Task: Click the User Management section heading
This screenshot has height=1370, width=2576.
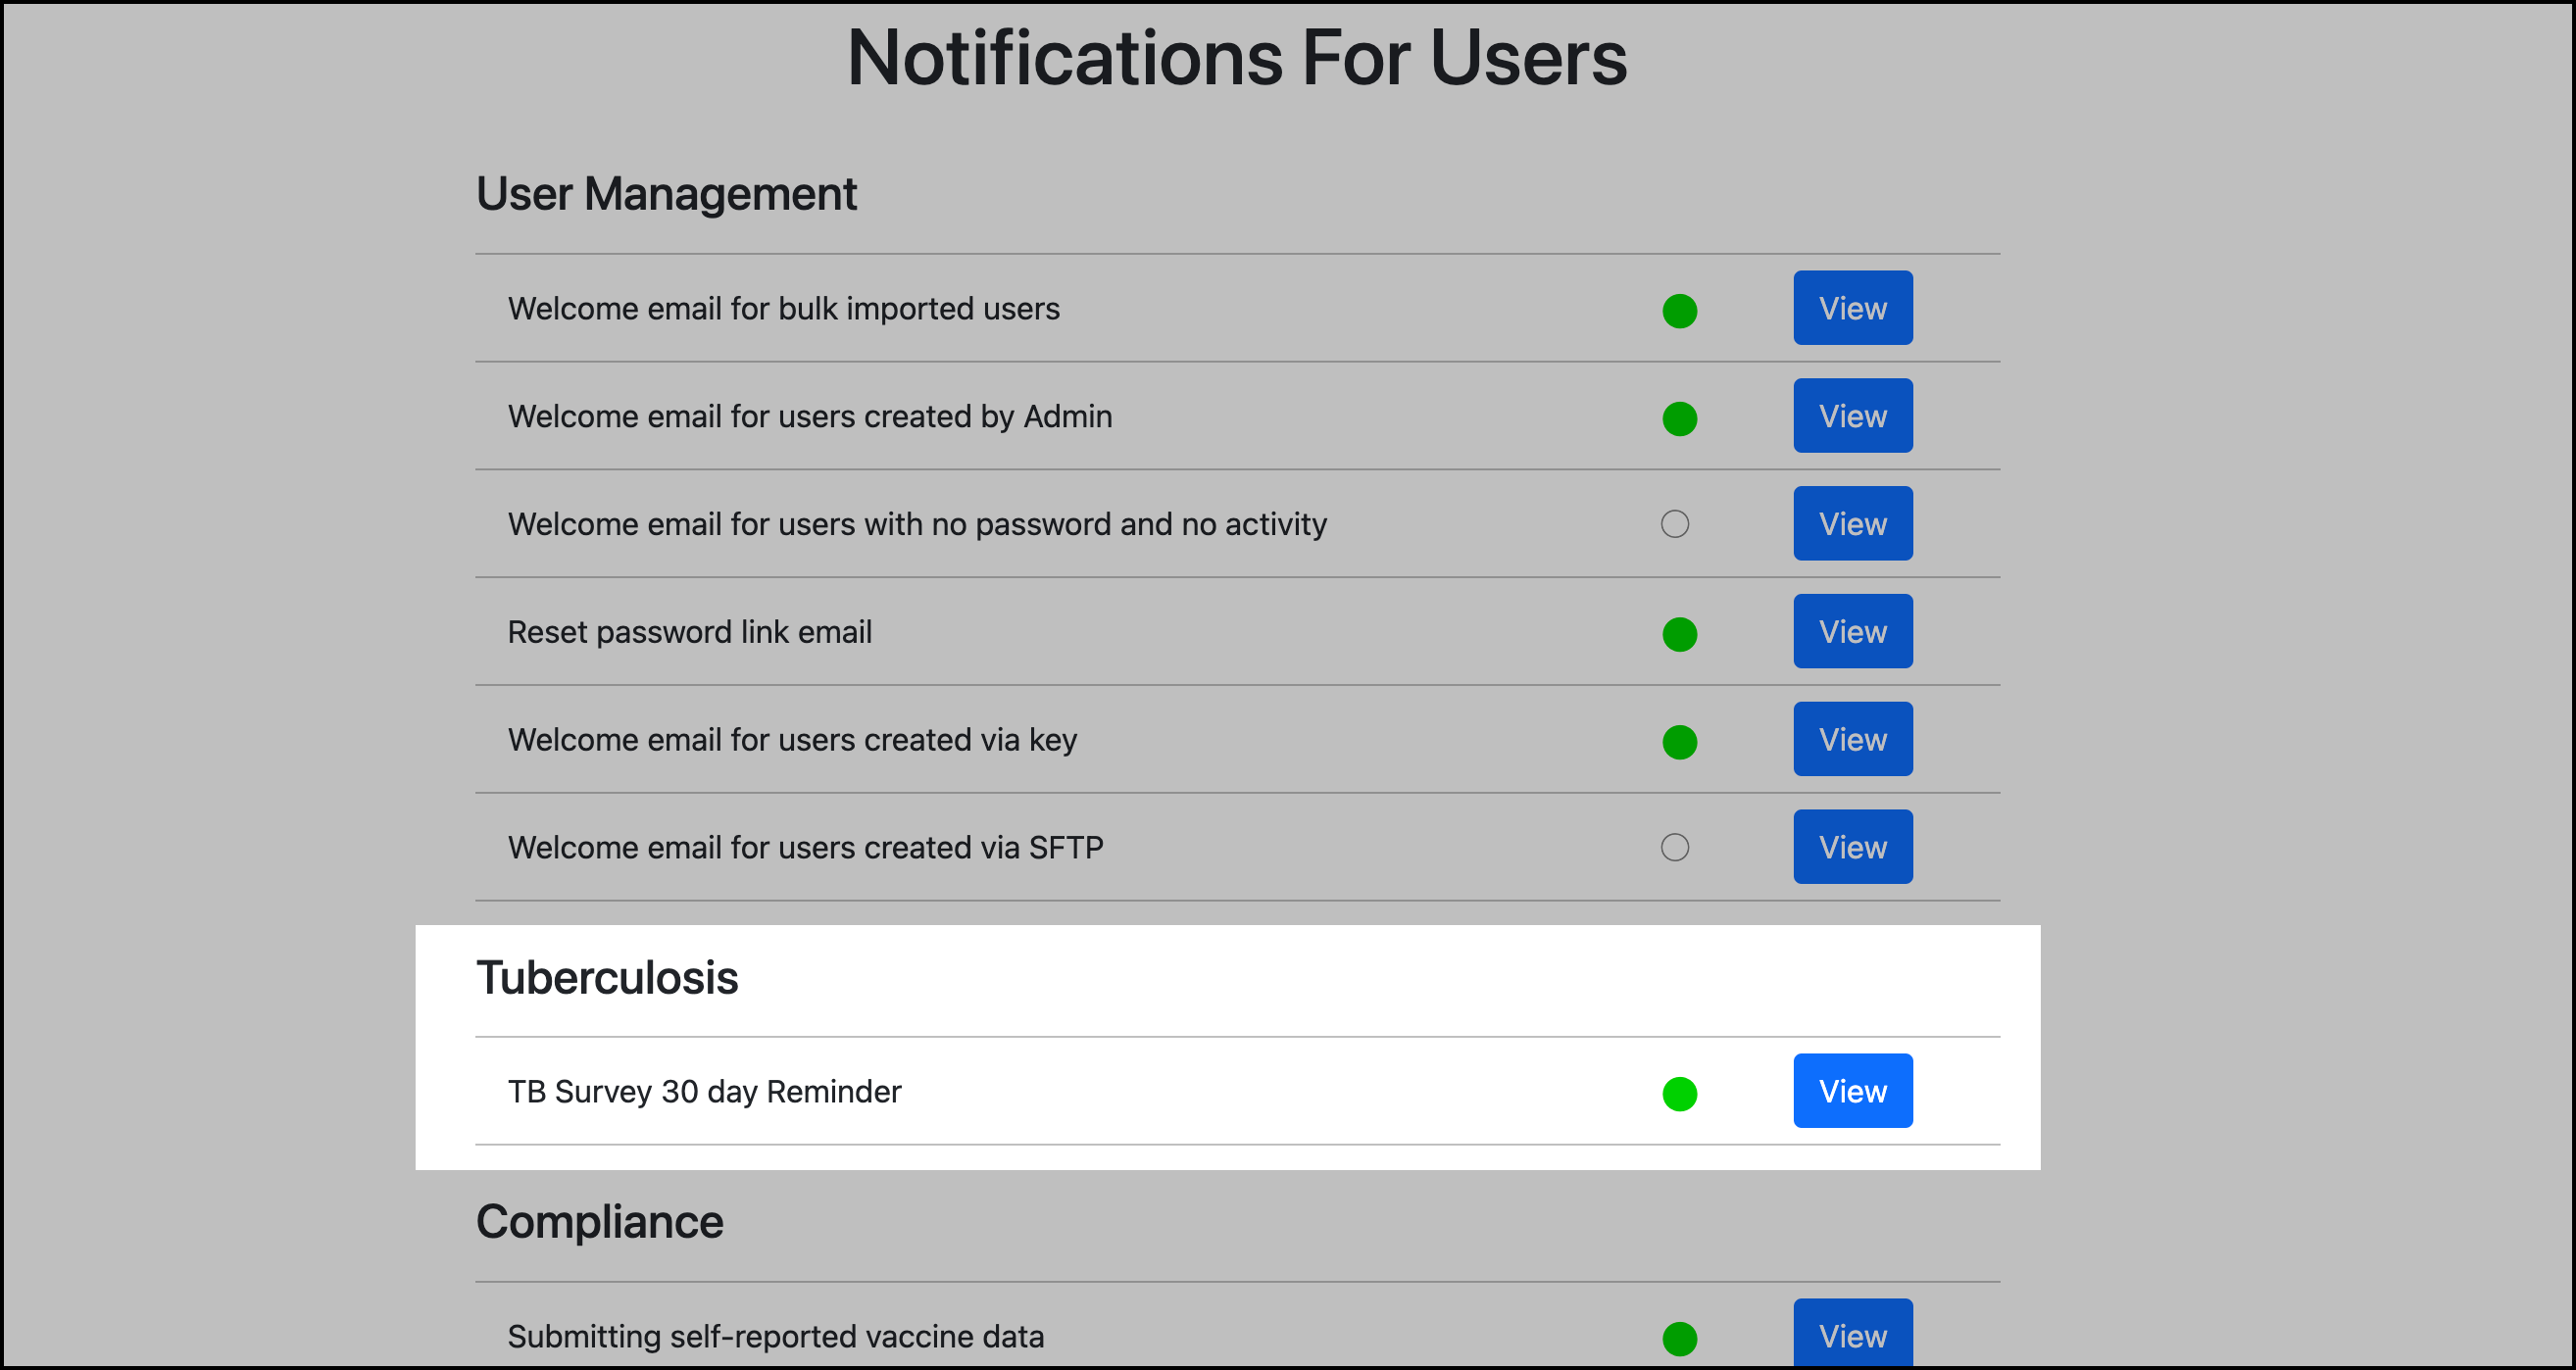Action: point(667,193)
